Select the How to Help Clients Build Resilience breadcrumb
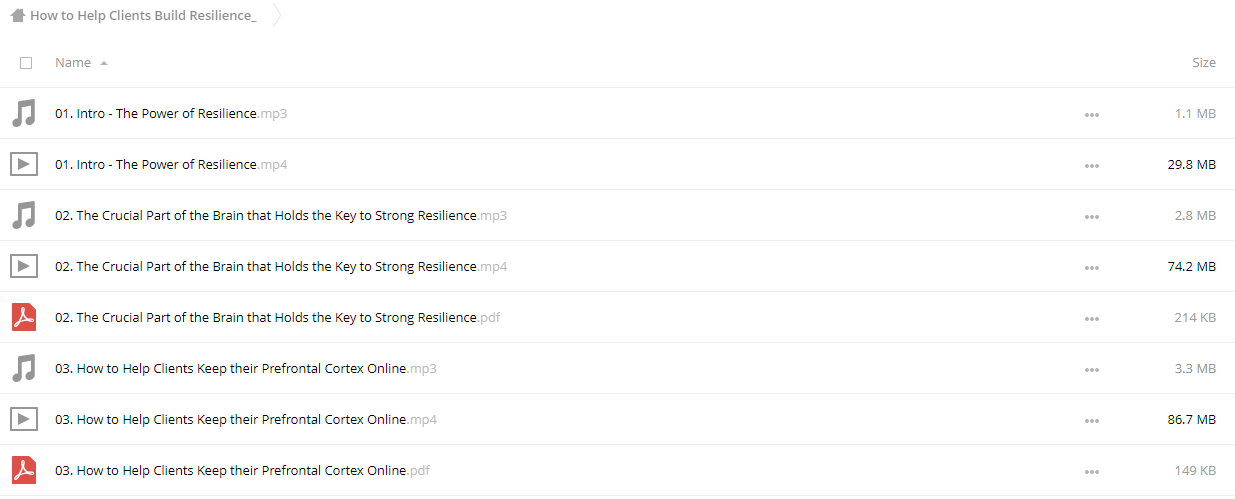 tap(143, 16)
